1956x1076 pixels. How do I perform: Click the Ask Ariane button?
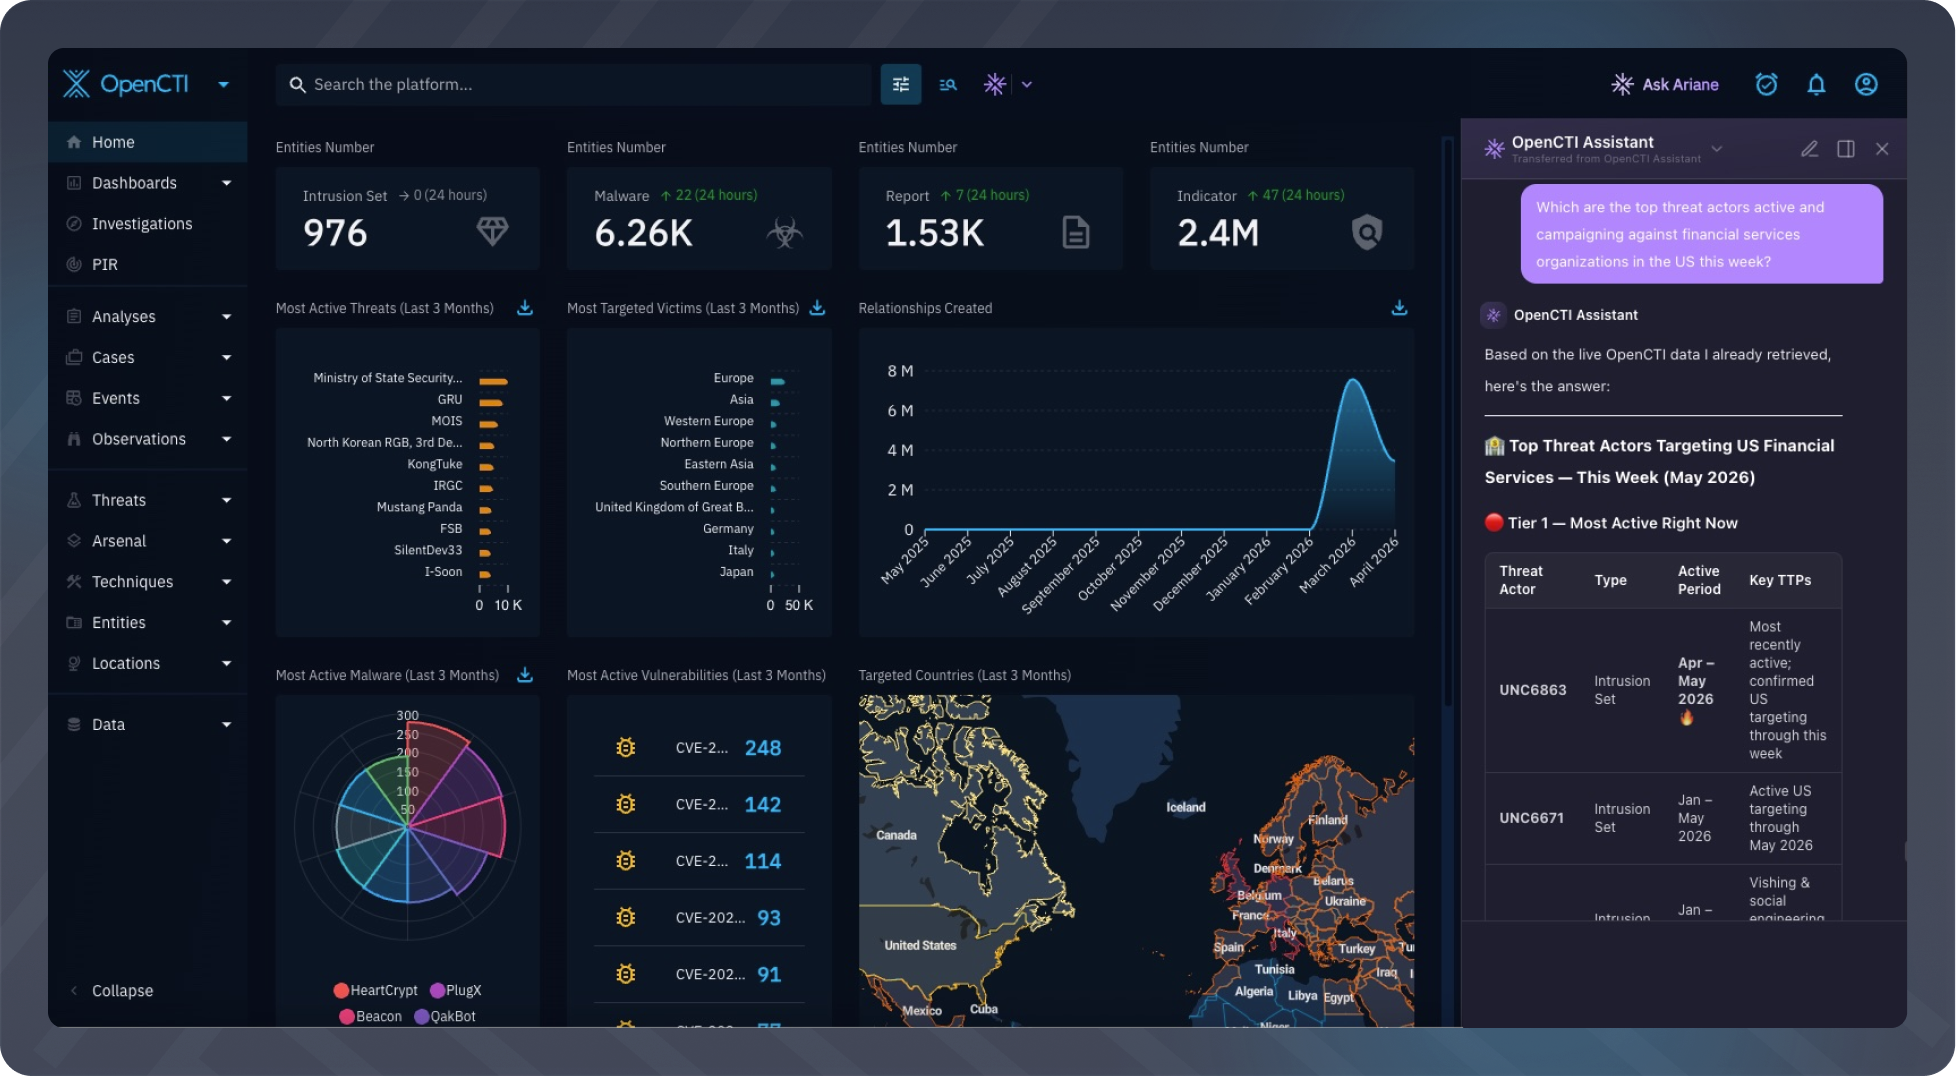[1664, 85]
